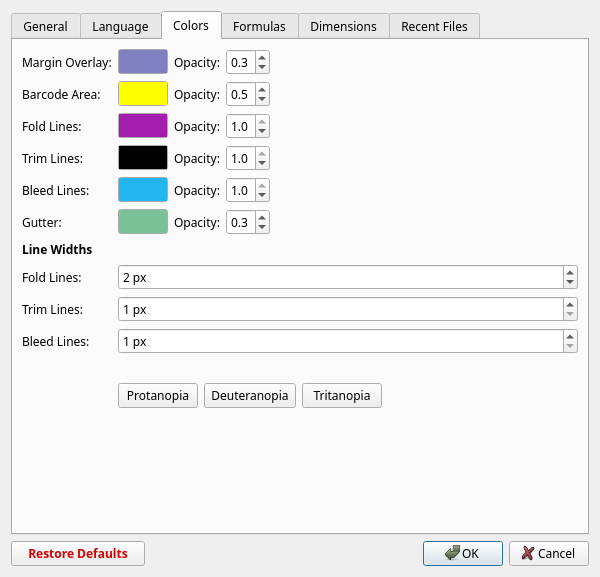Select the Bleed Lines blue color swatch
Screen dimensions: 600x577
pos(143,190)
